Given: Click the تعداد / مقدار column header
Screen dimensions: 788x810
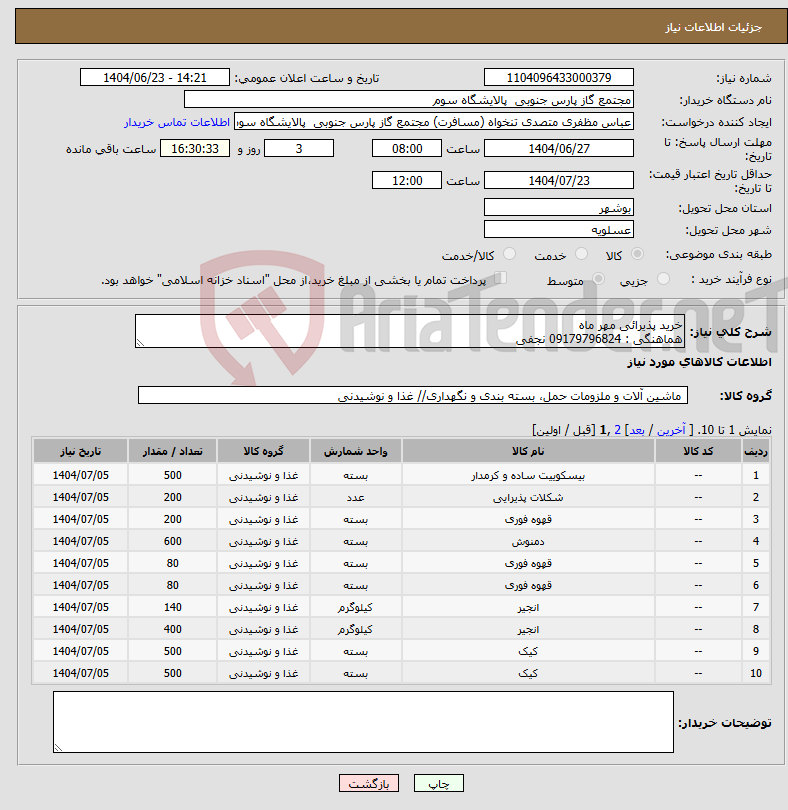Looking at the screenshot, I should coord(173,451).
